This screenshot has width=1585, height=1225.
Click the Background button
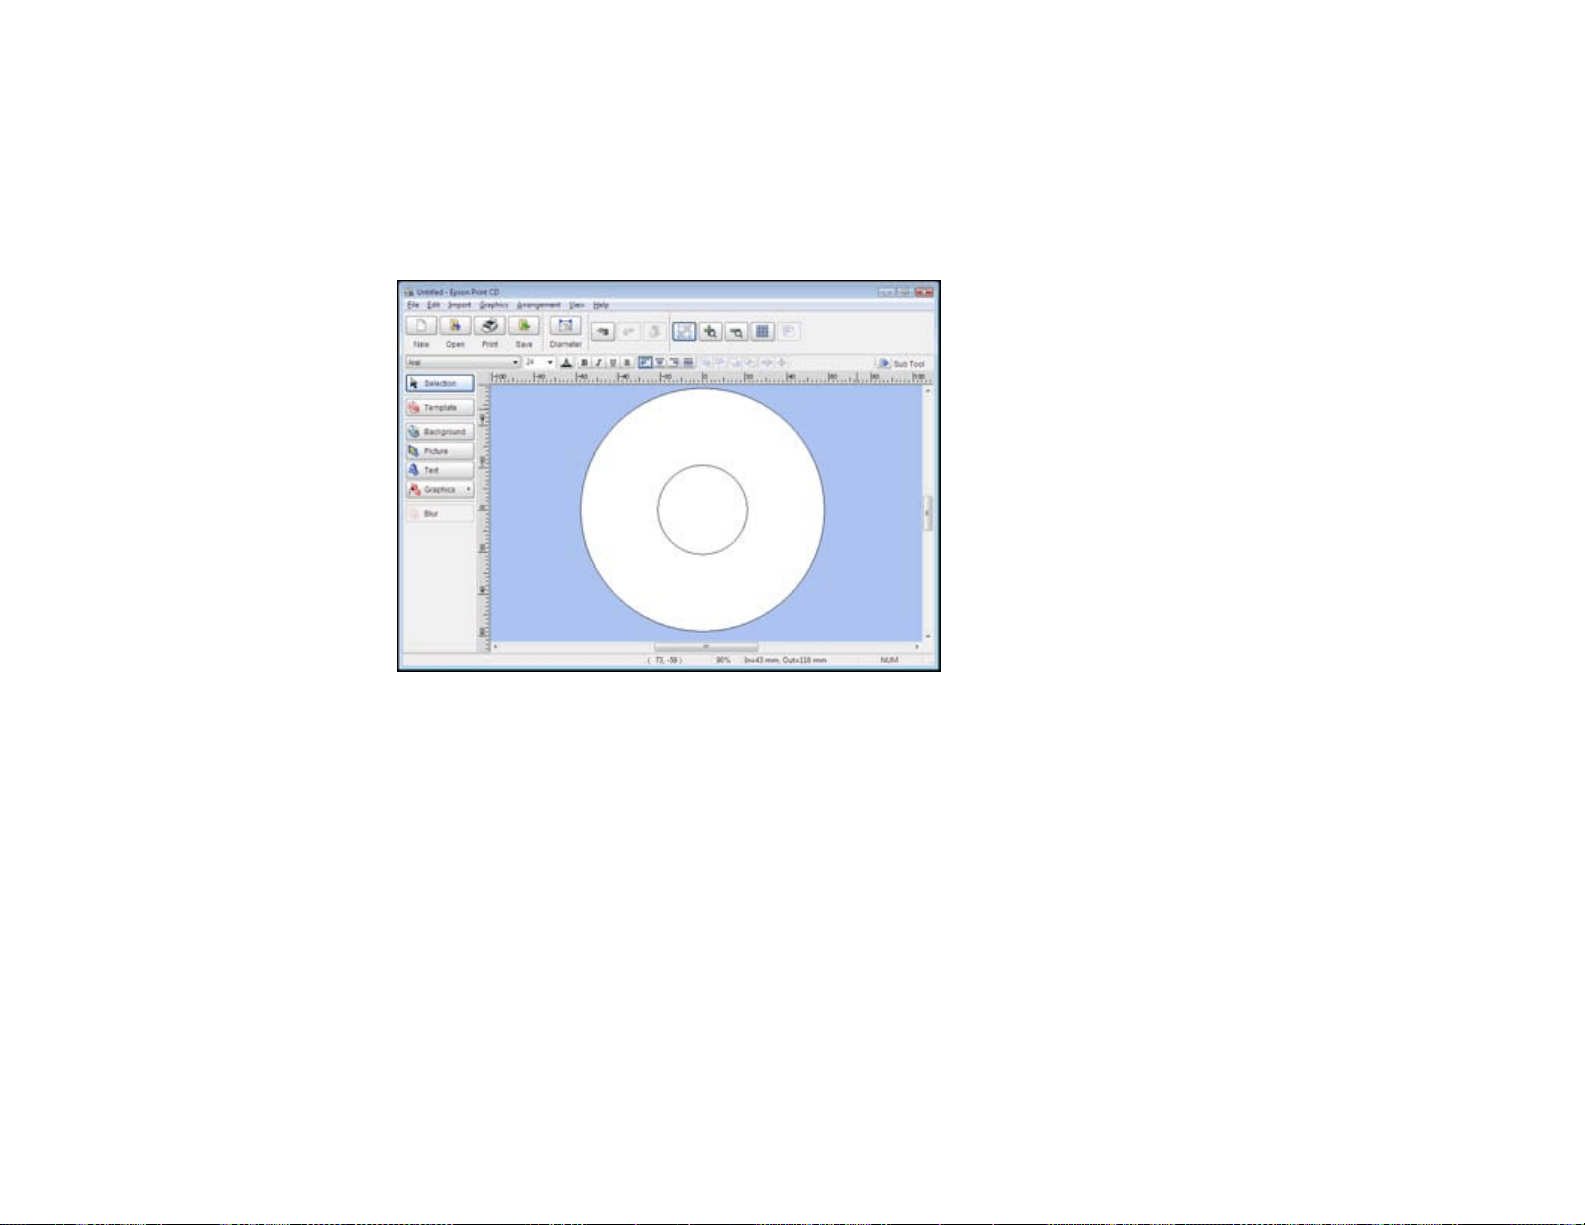coord(440,432)
